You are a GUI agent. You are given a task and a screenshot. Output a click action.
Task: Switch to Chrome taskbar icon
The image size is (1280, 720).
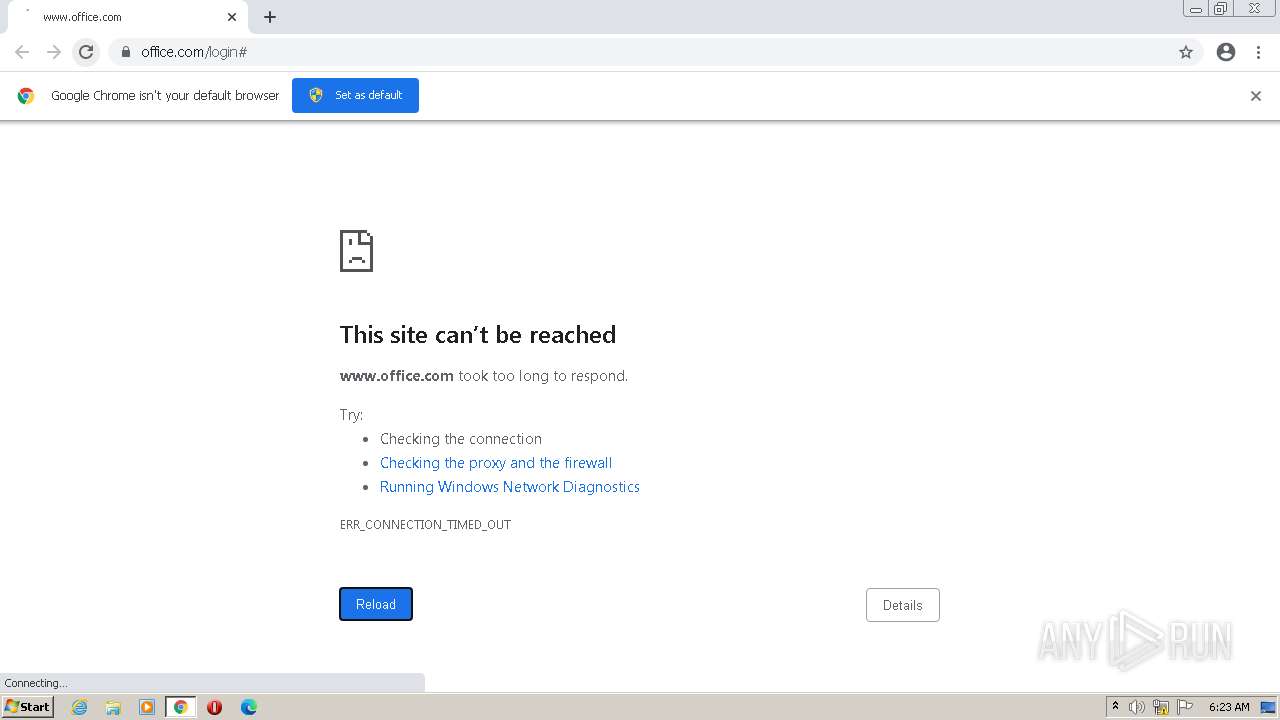181,707
